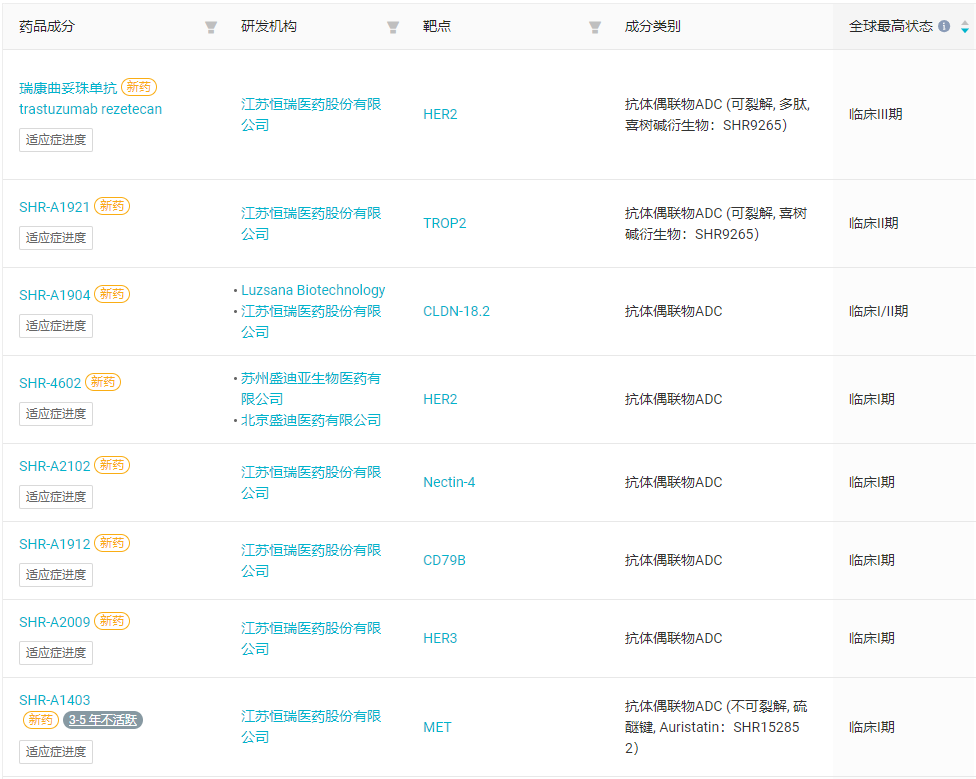Select 抗体偶联物ADC text in SHR-A2009 row
The image size is (976, 779).
click(673, 638)
